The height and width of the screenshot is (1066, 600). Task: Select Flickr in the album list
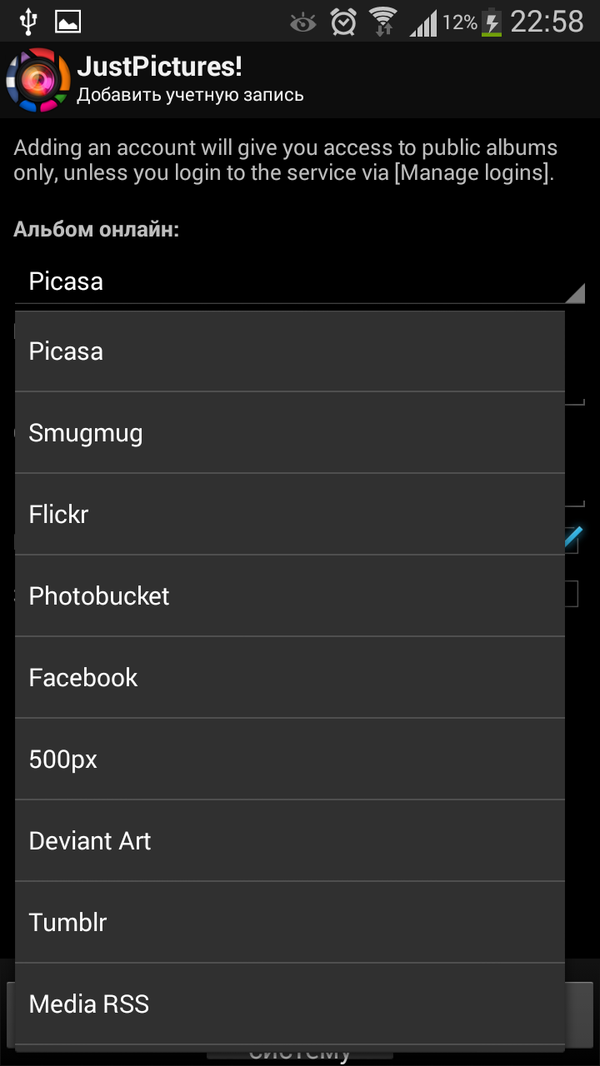[290, 514]
